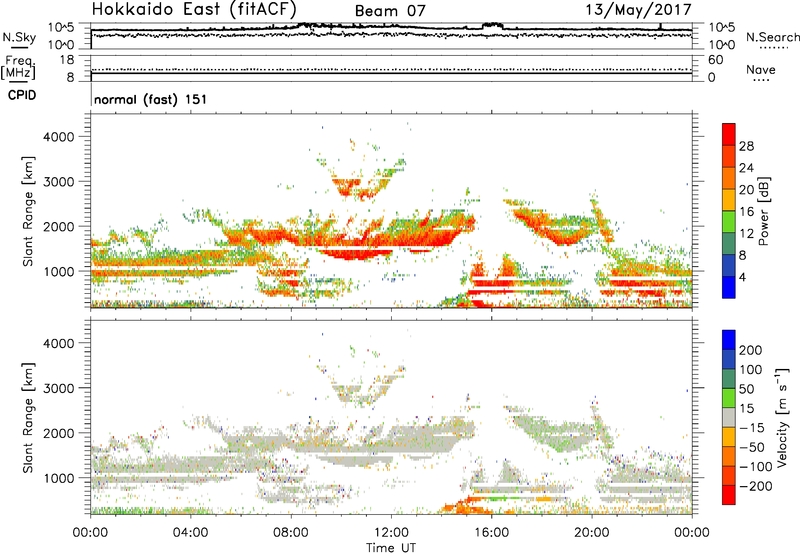Click the '4000' tick of power panel
800x554 pixels.
pos(59,137)
